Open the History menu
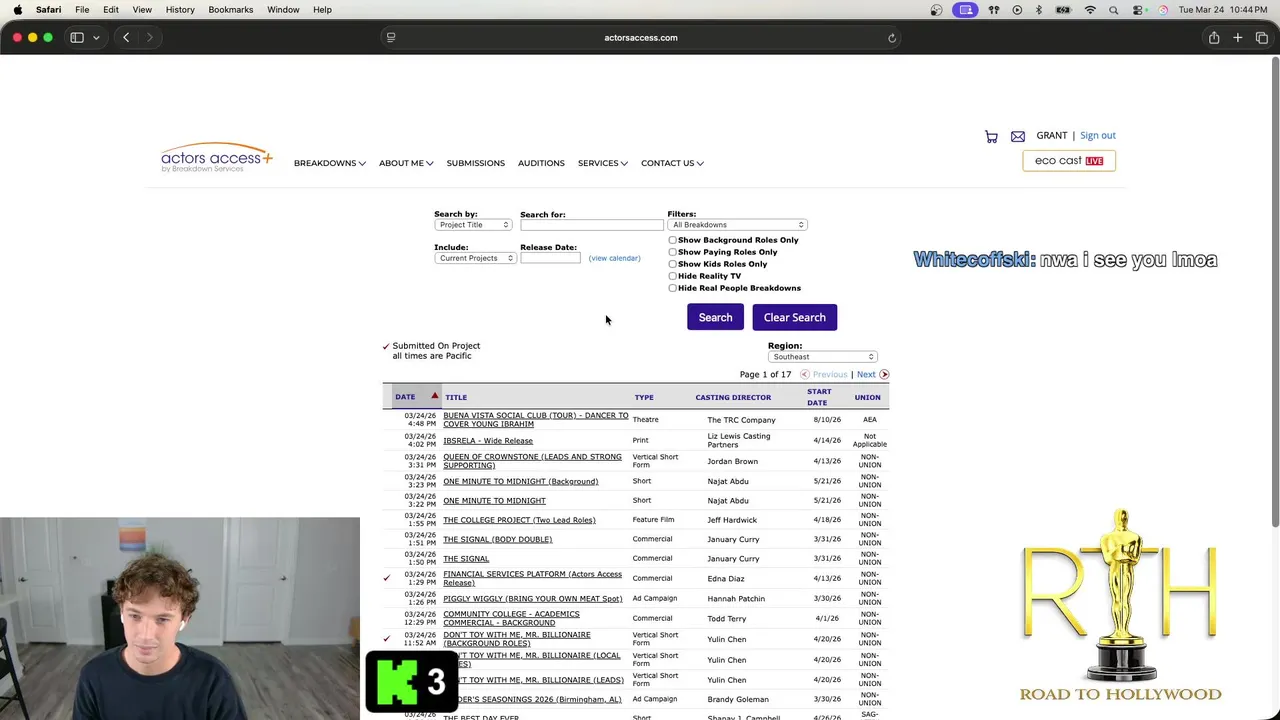 [180, 10]
